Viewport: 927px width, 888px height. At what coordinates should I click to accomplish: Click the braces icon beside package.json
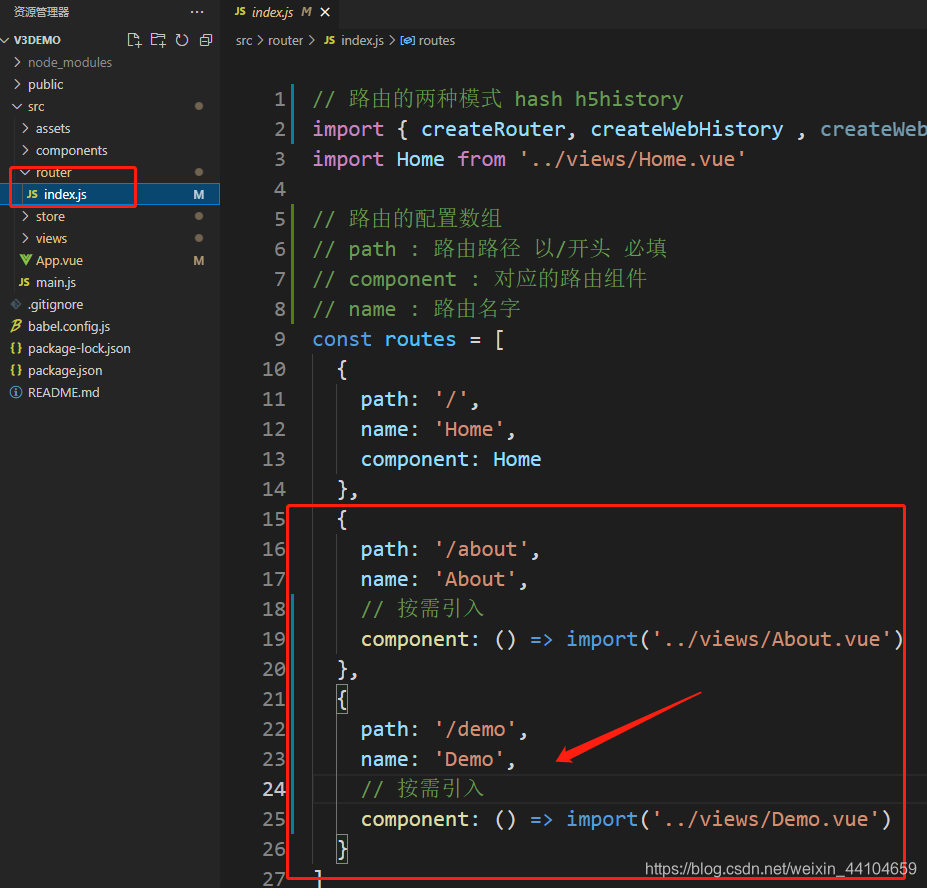coord(16,371)
